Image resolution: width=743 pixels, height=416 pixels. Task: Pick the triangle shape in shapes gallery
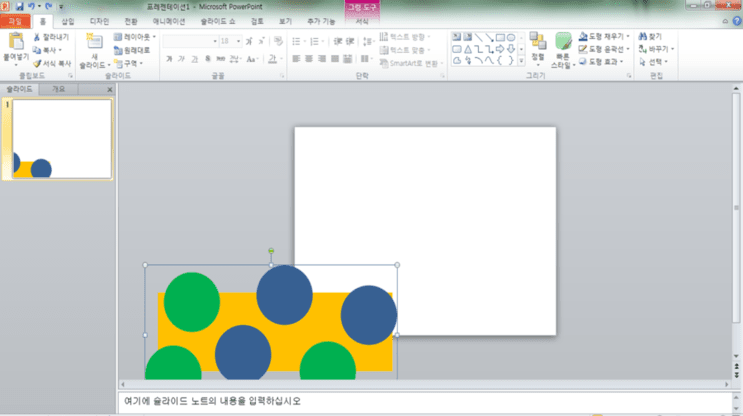(468, 49)
